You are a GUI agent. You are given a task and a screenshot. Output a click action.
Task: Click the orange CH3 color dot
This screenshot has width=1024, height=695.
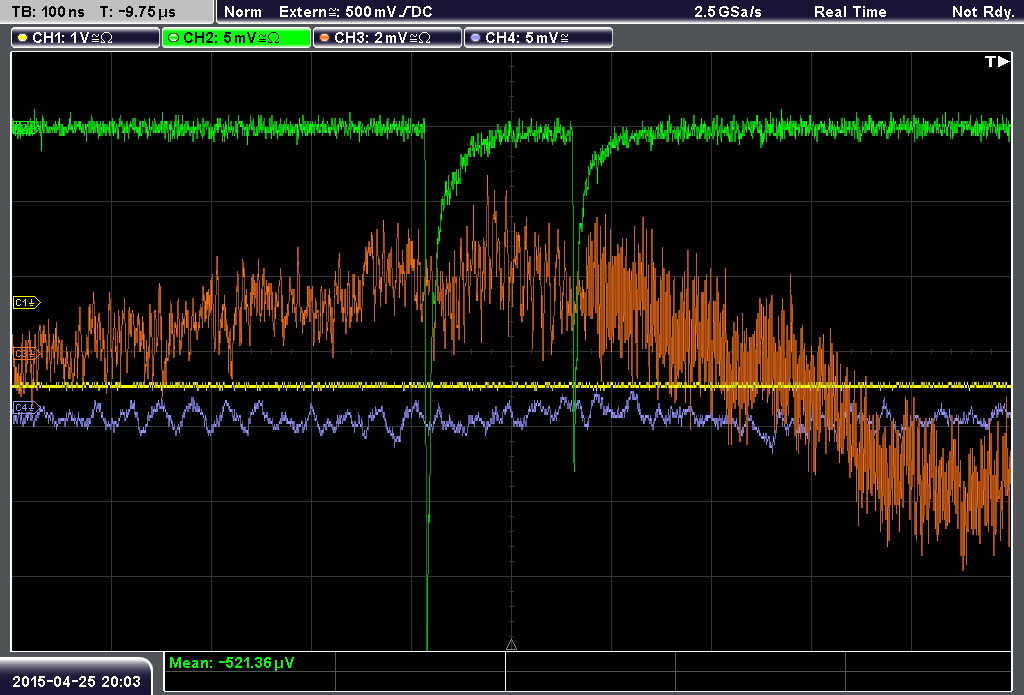[325, 38]
